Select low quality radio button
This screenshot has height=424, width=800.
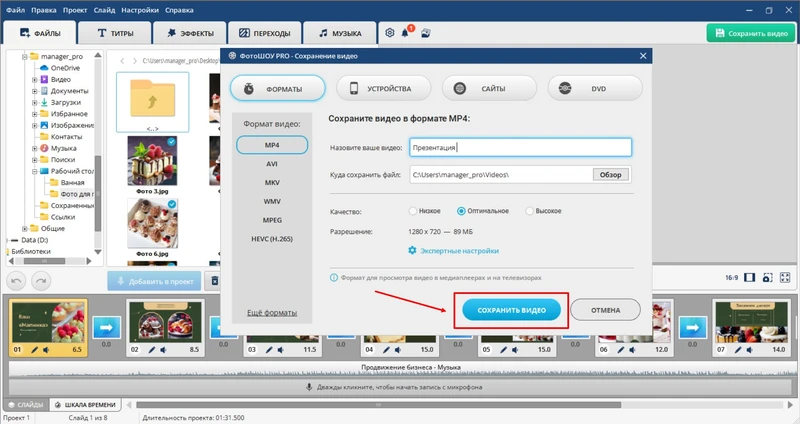point(413,211)
